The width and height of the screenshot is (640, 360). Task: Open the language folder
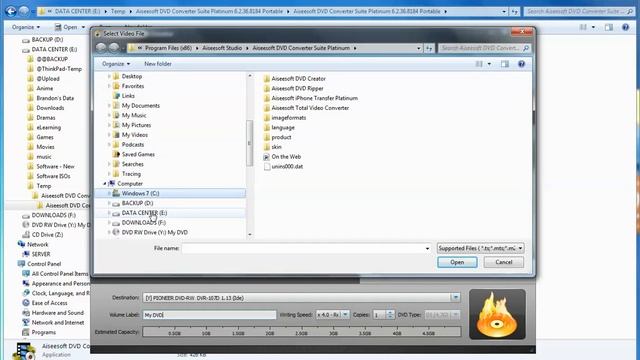point(279,127)
